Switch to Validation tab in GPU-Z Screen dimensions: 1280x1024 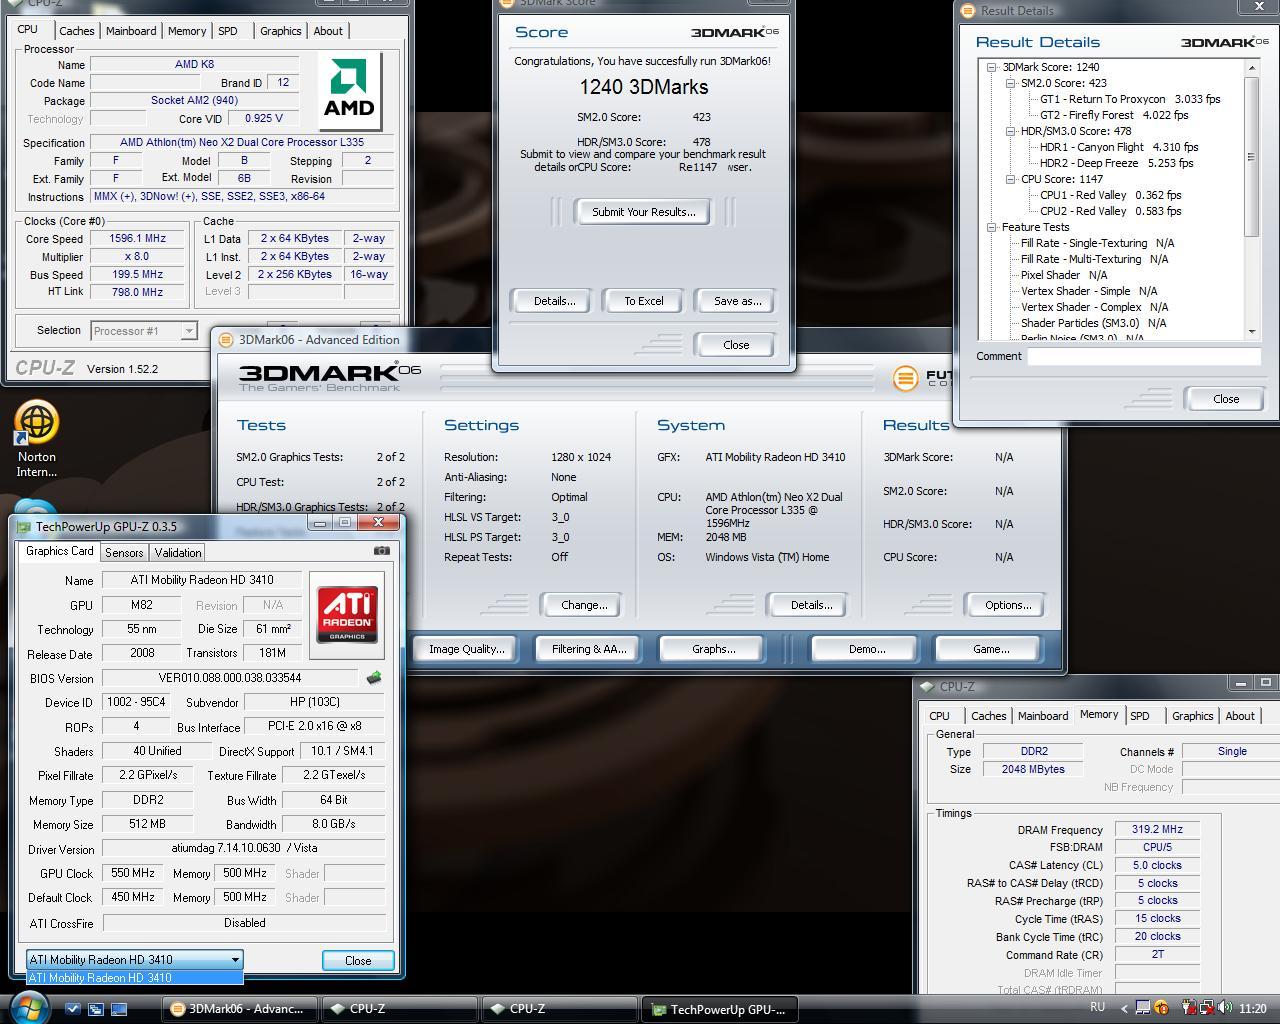point(178,553)
